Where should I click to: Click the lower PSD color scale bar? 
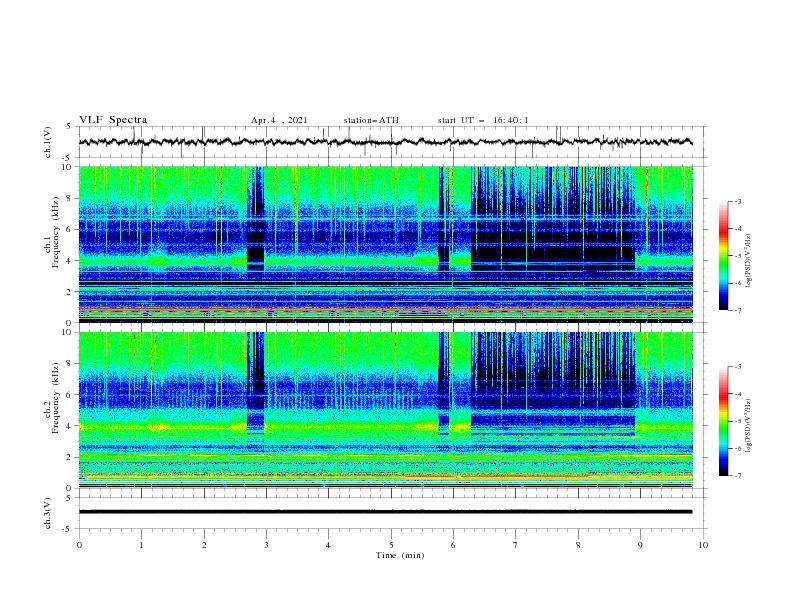coord(723,421)
